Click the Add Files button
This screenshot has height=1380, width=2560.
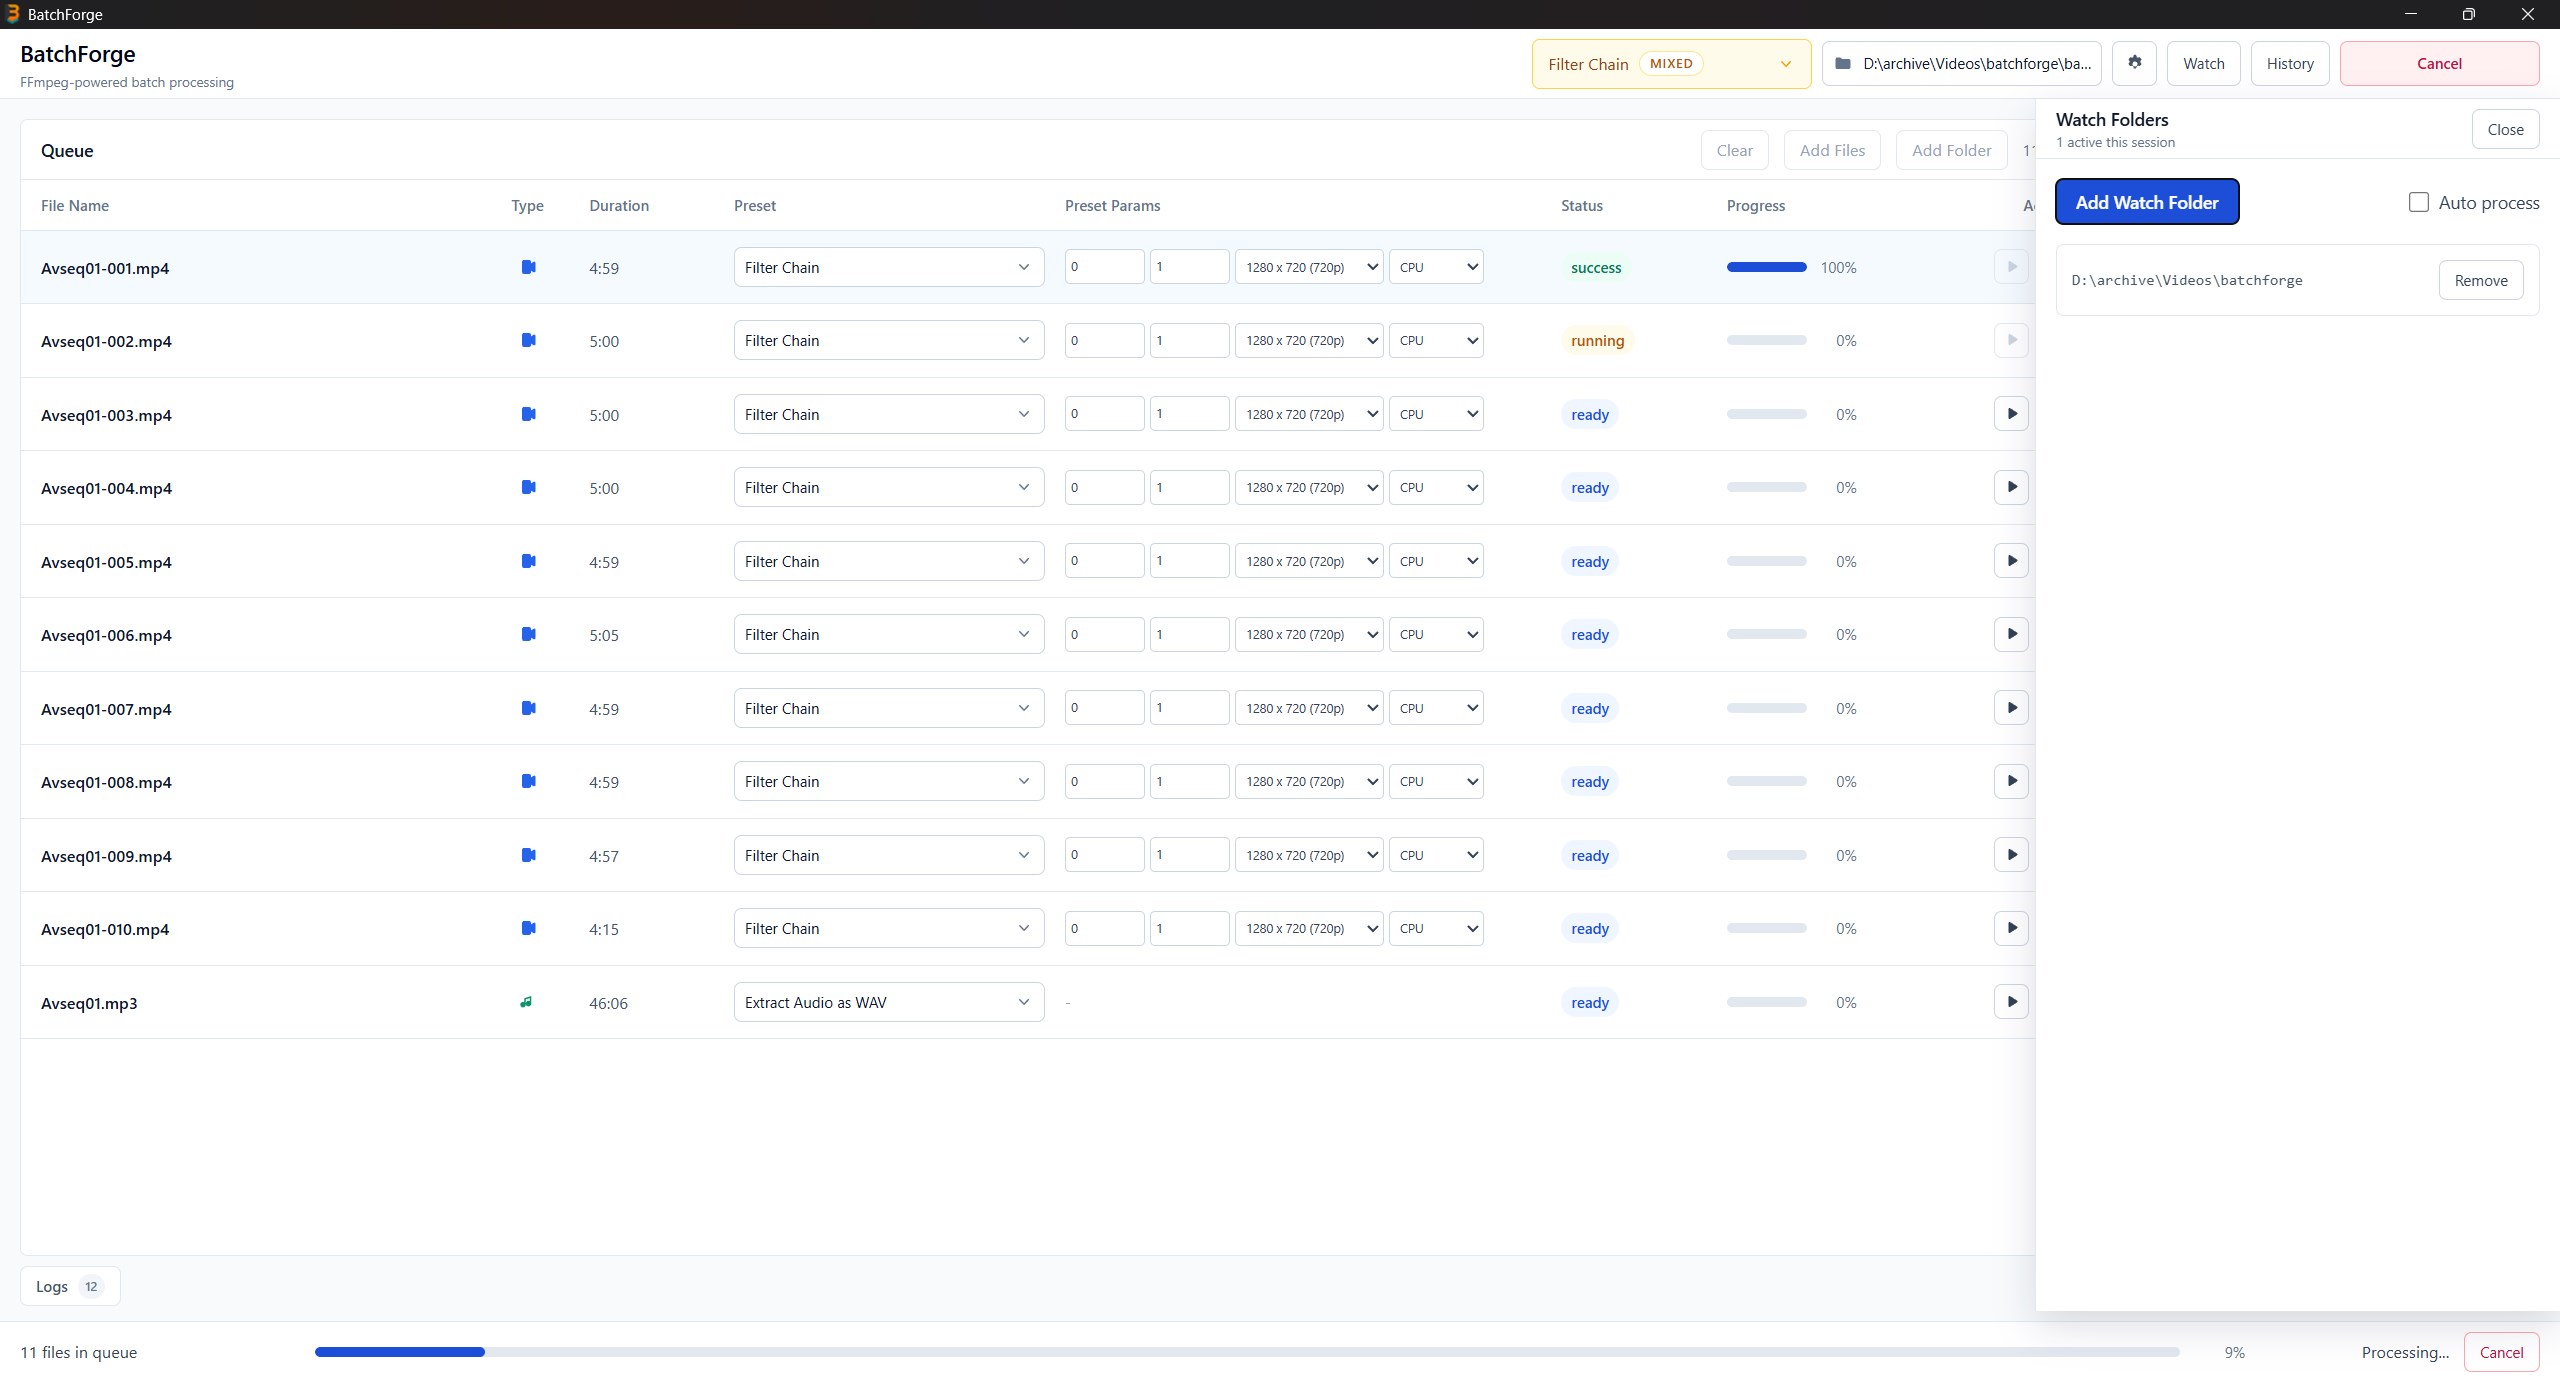[1832, 150]
